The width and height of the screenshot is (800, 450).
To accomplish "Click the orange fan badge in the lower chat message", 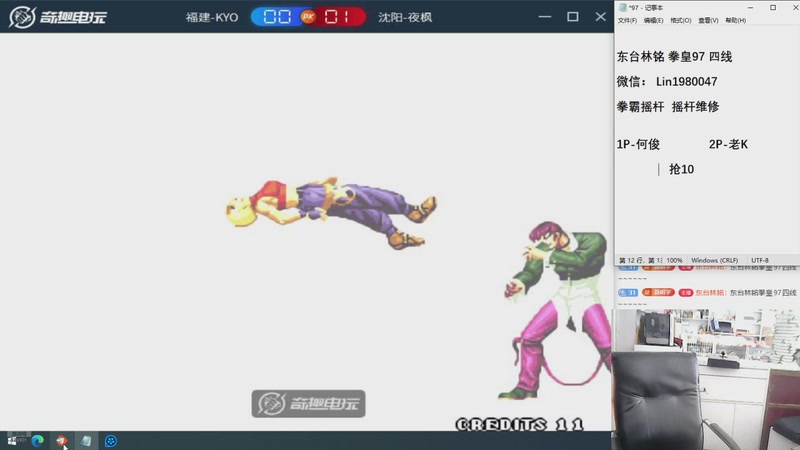I will (x=658, y=293).
